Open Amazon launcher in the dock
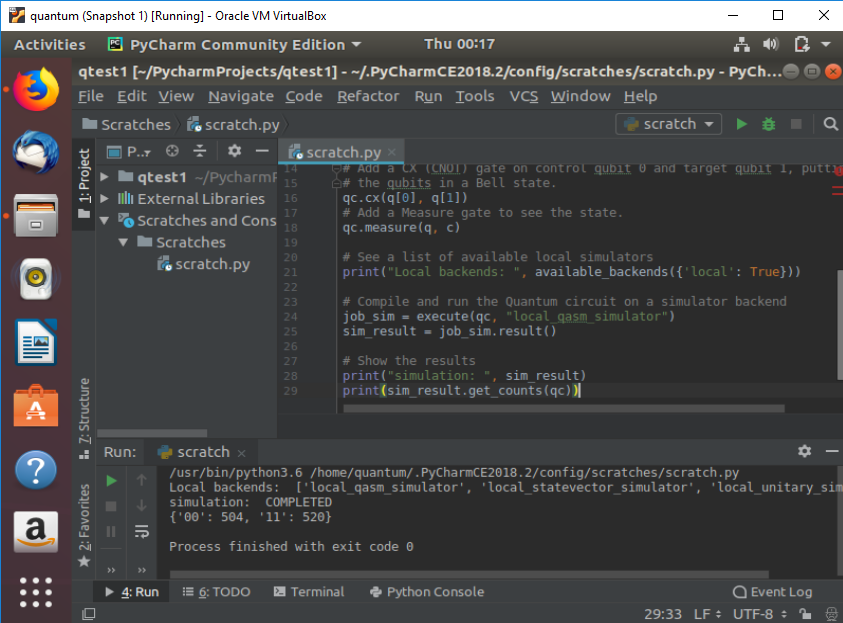843x623 pixels. click(x=36, y=532)
